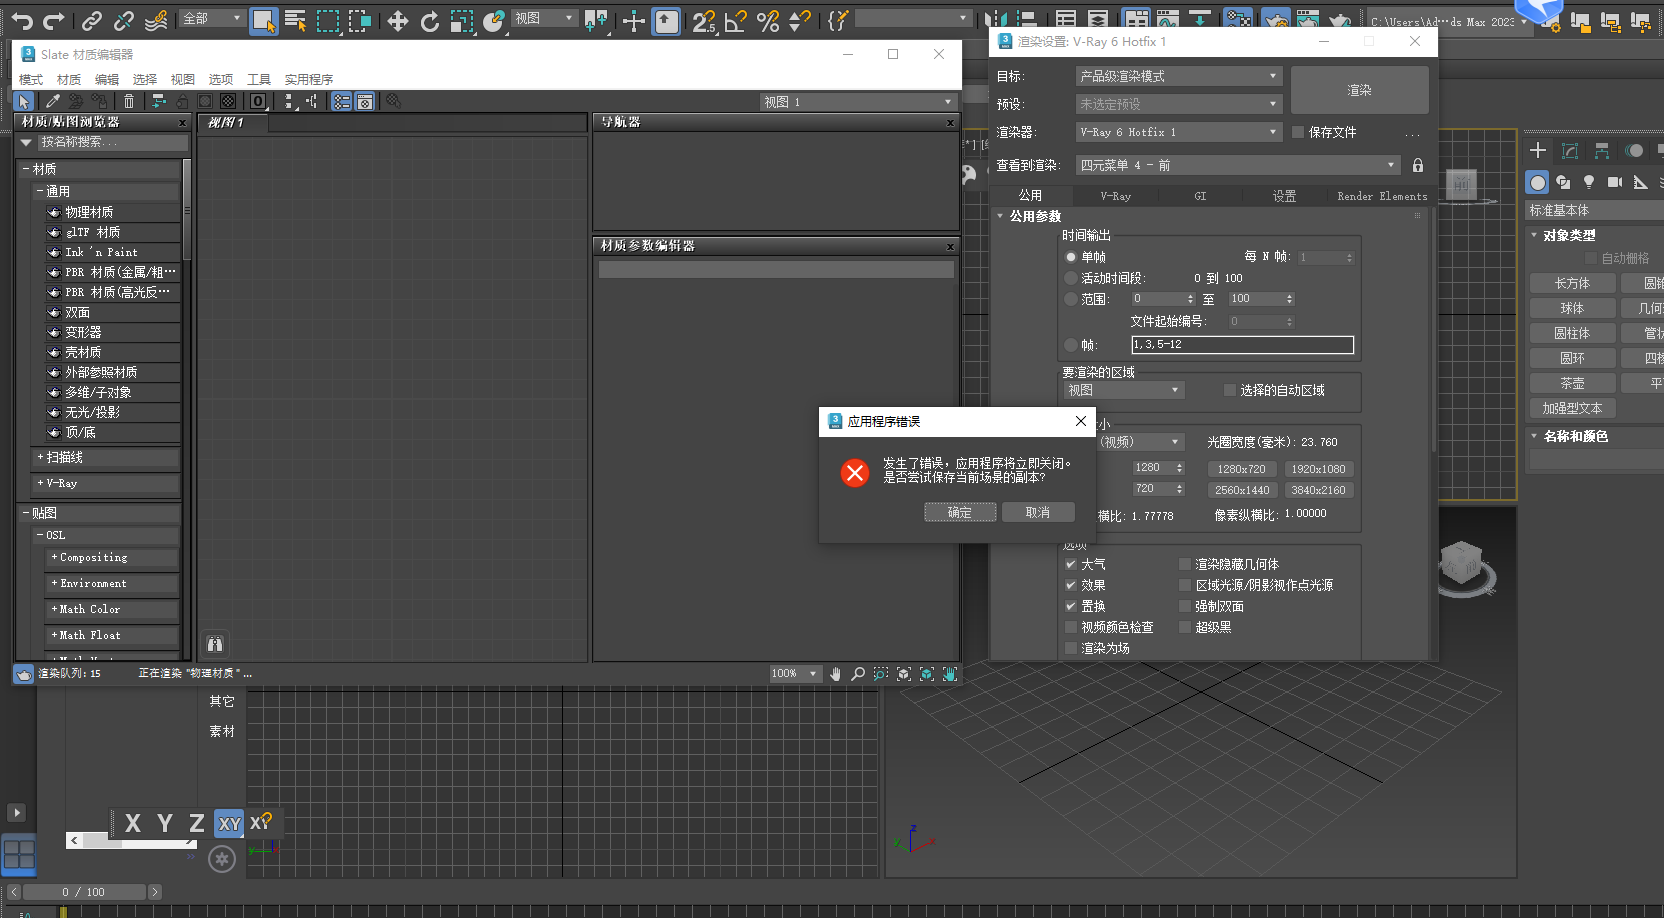
Task: Click the lock icon beside view to render
Action: click(1417, 165)
